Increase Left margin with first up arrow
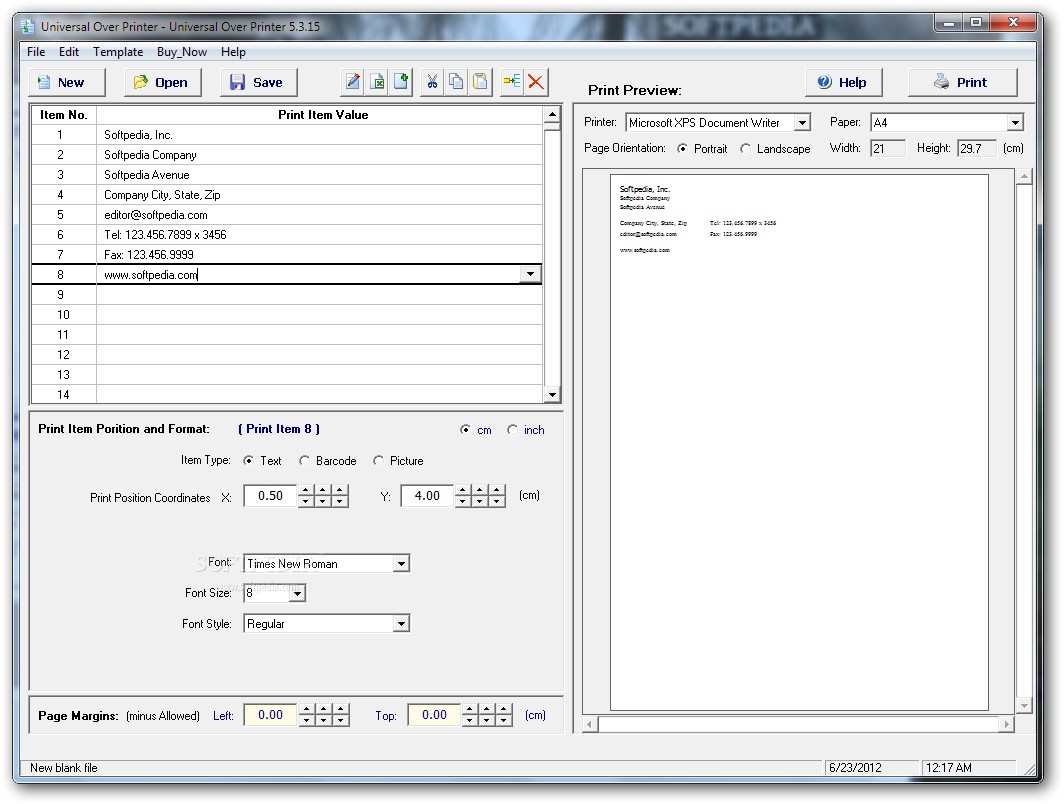1064x804 pixels. tap(307, 709)
